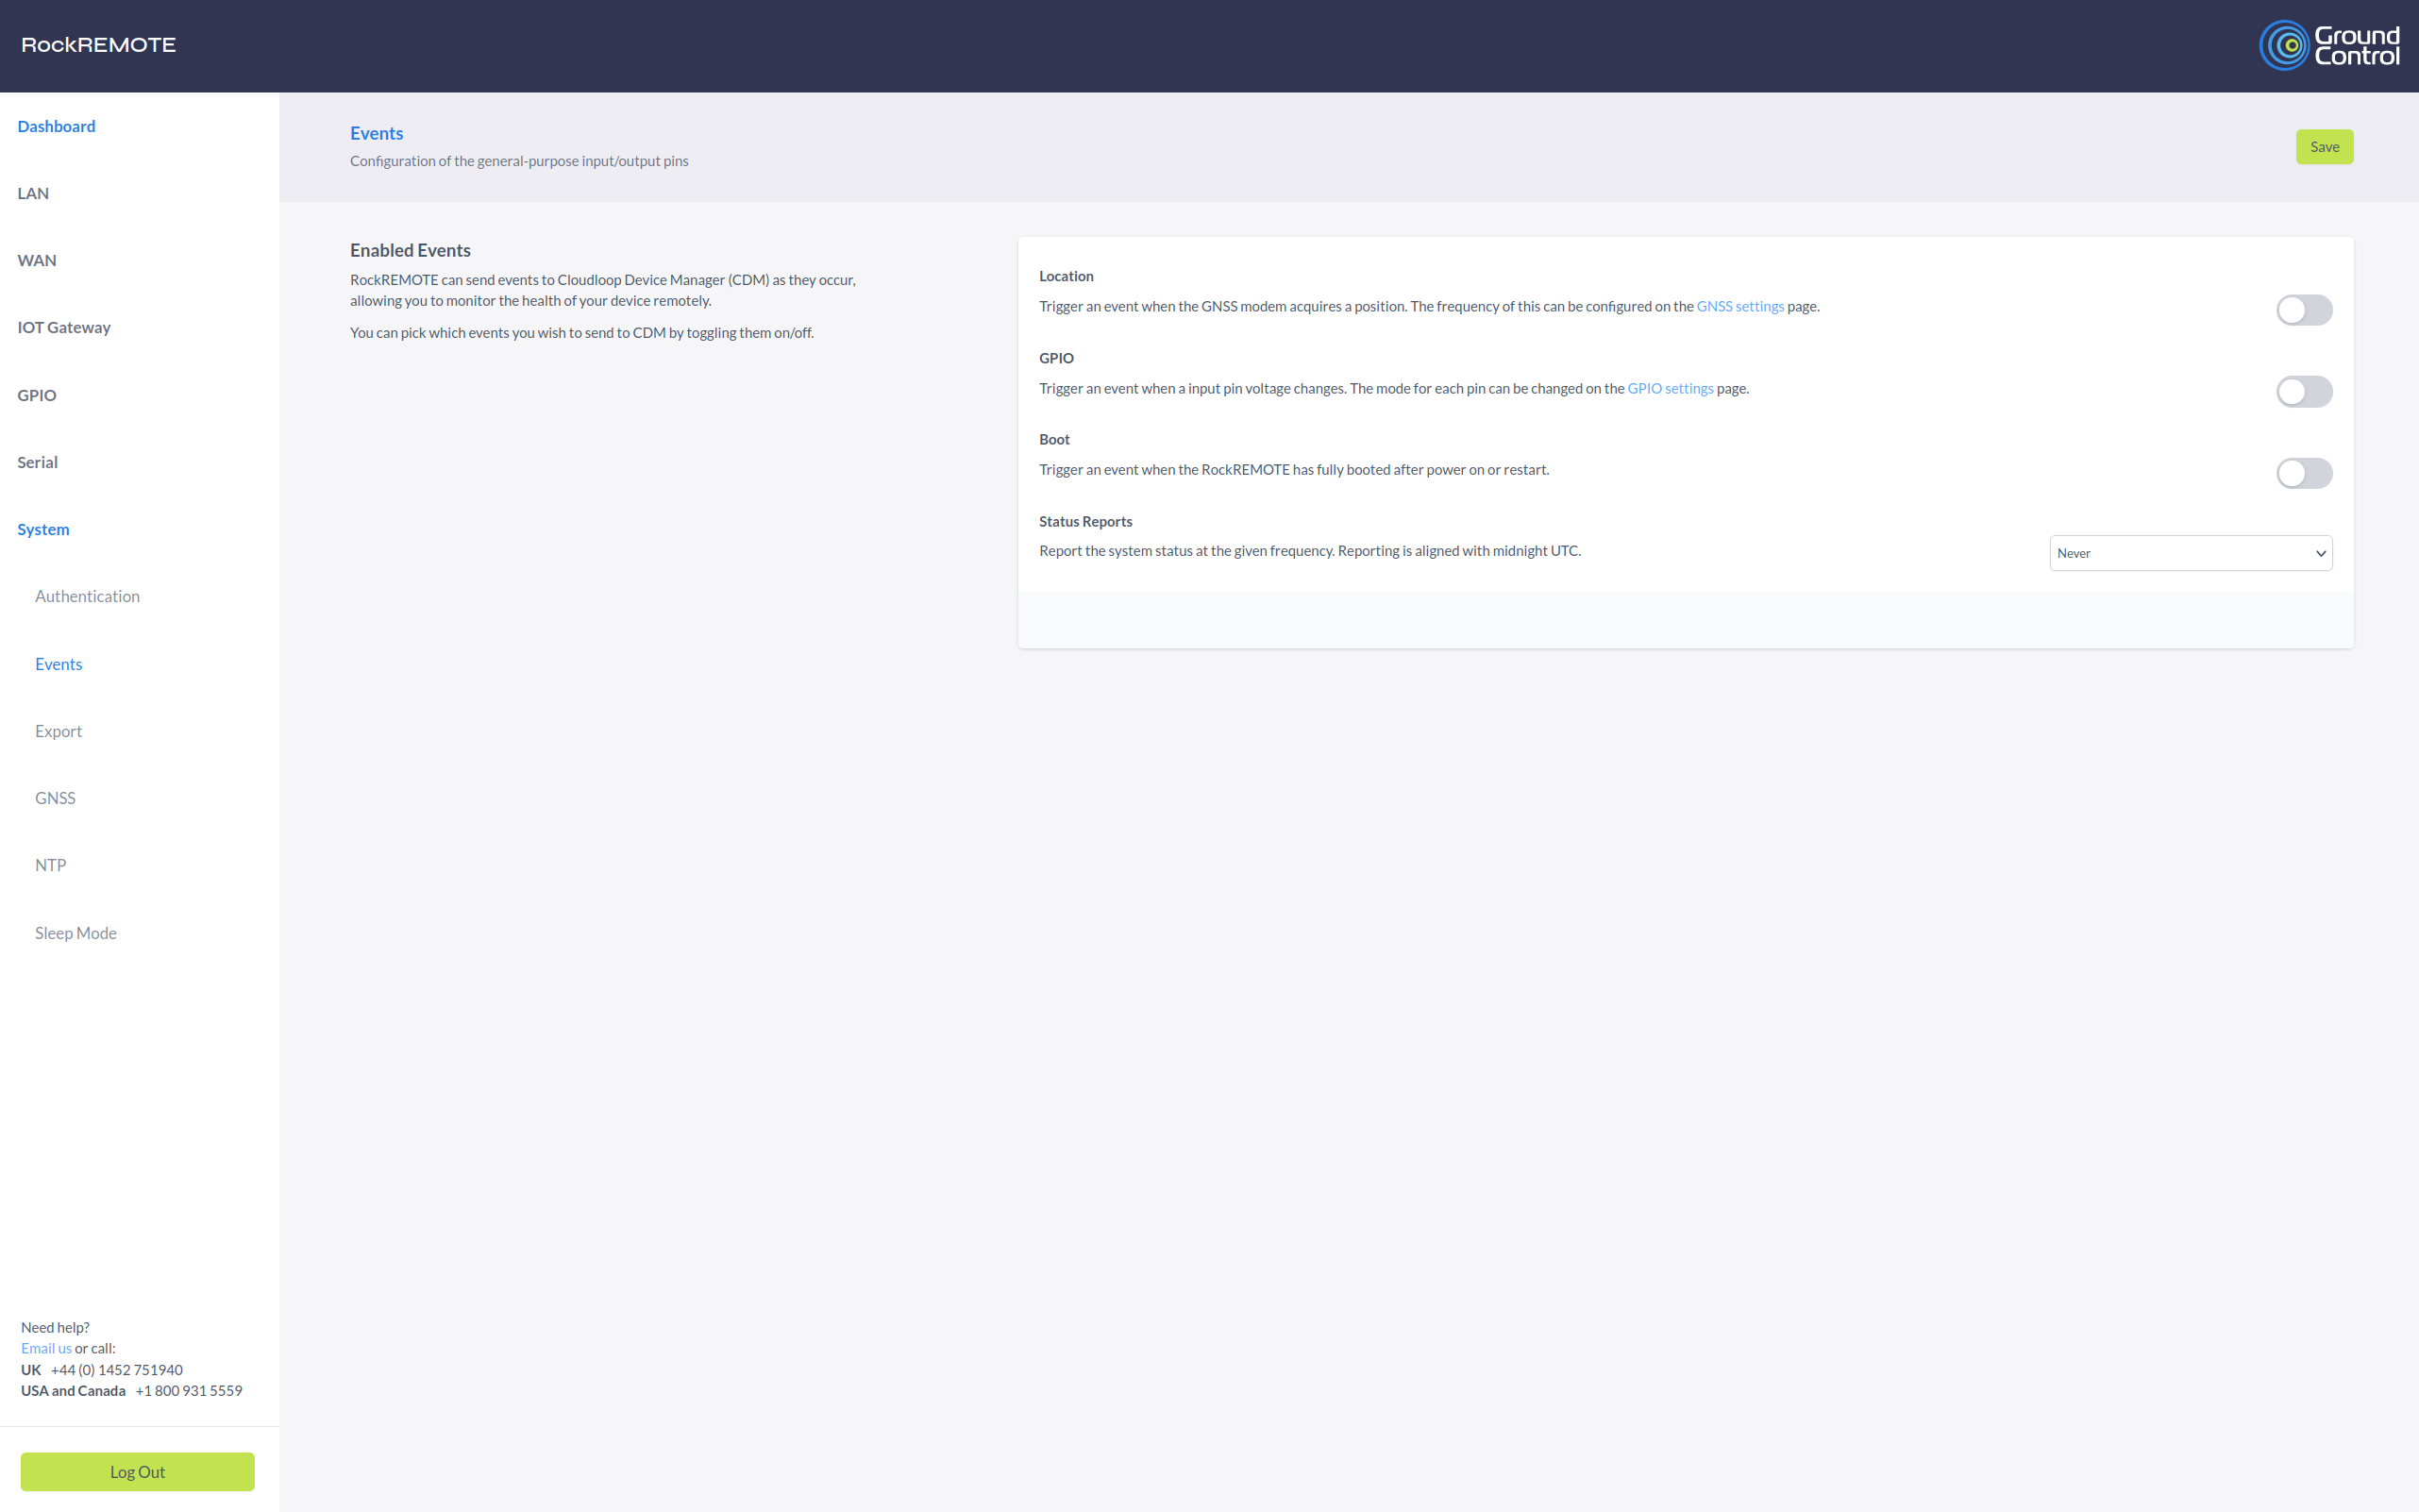The width and height of the screenshot is (2419, 1512).
Task: Open the Status Reports frequency dropdown
Action: pos(2190,553)
